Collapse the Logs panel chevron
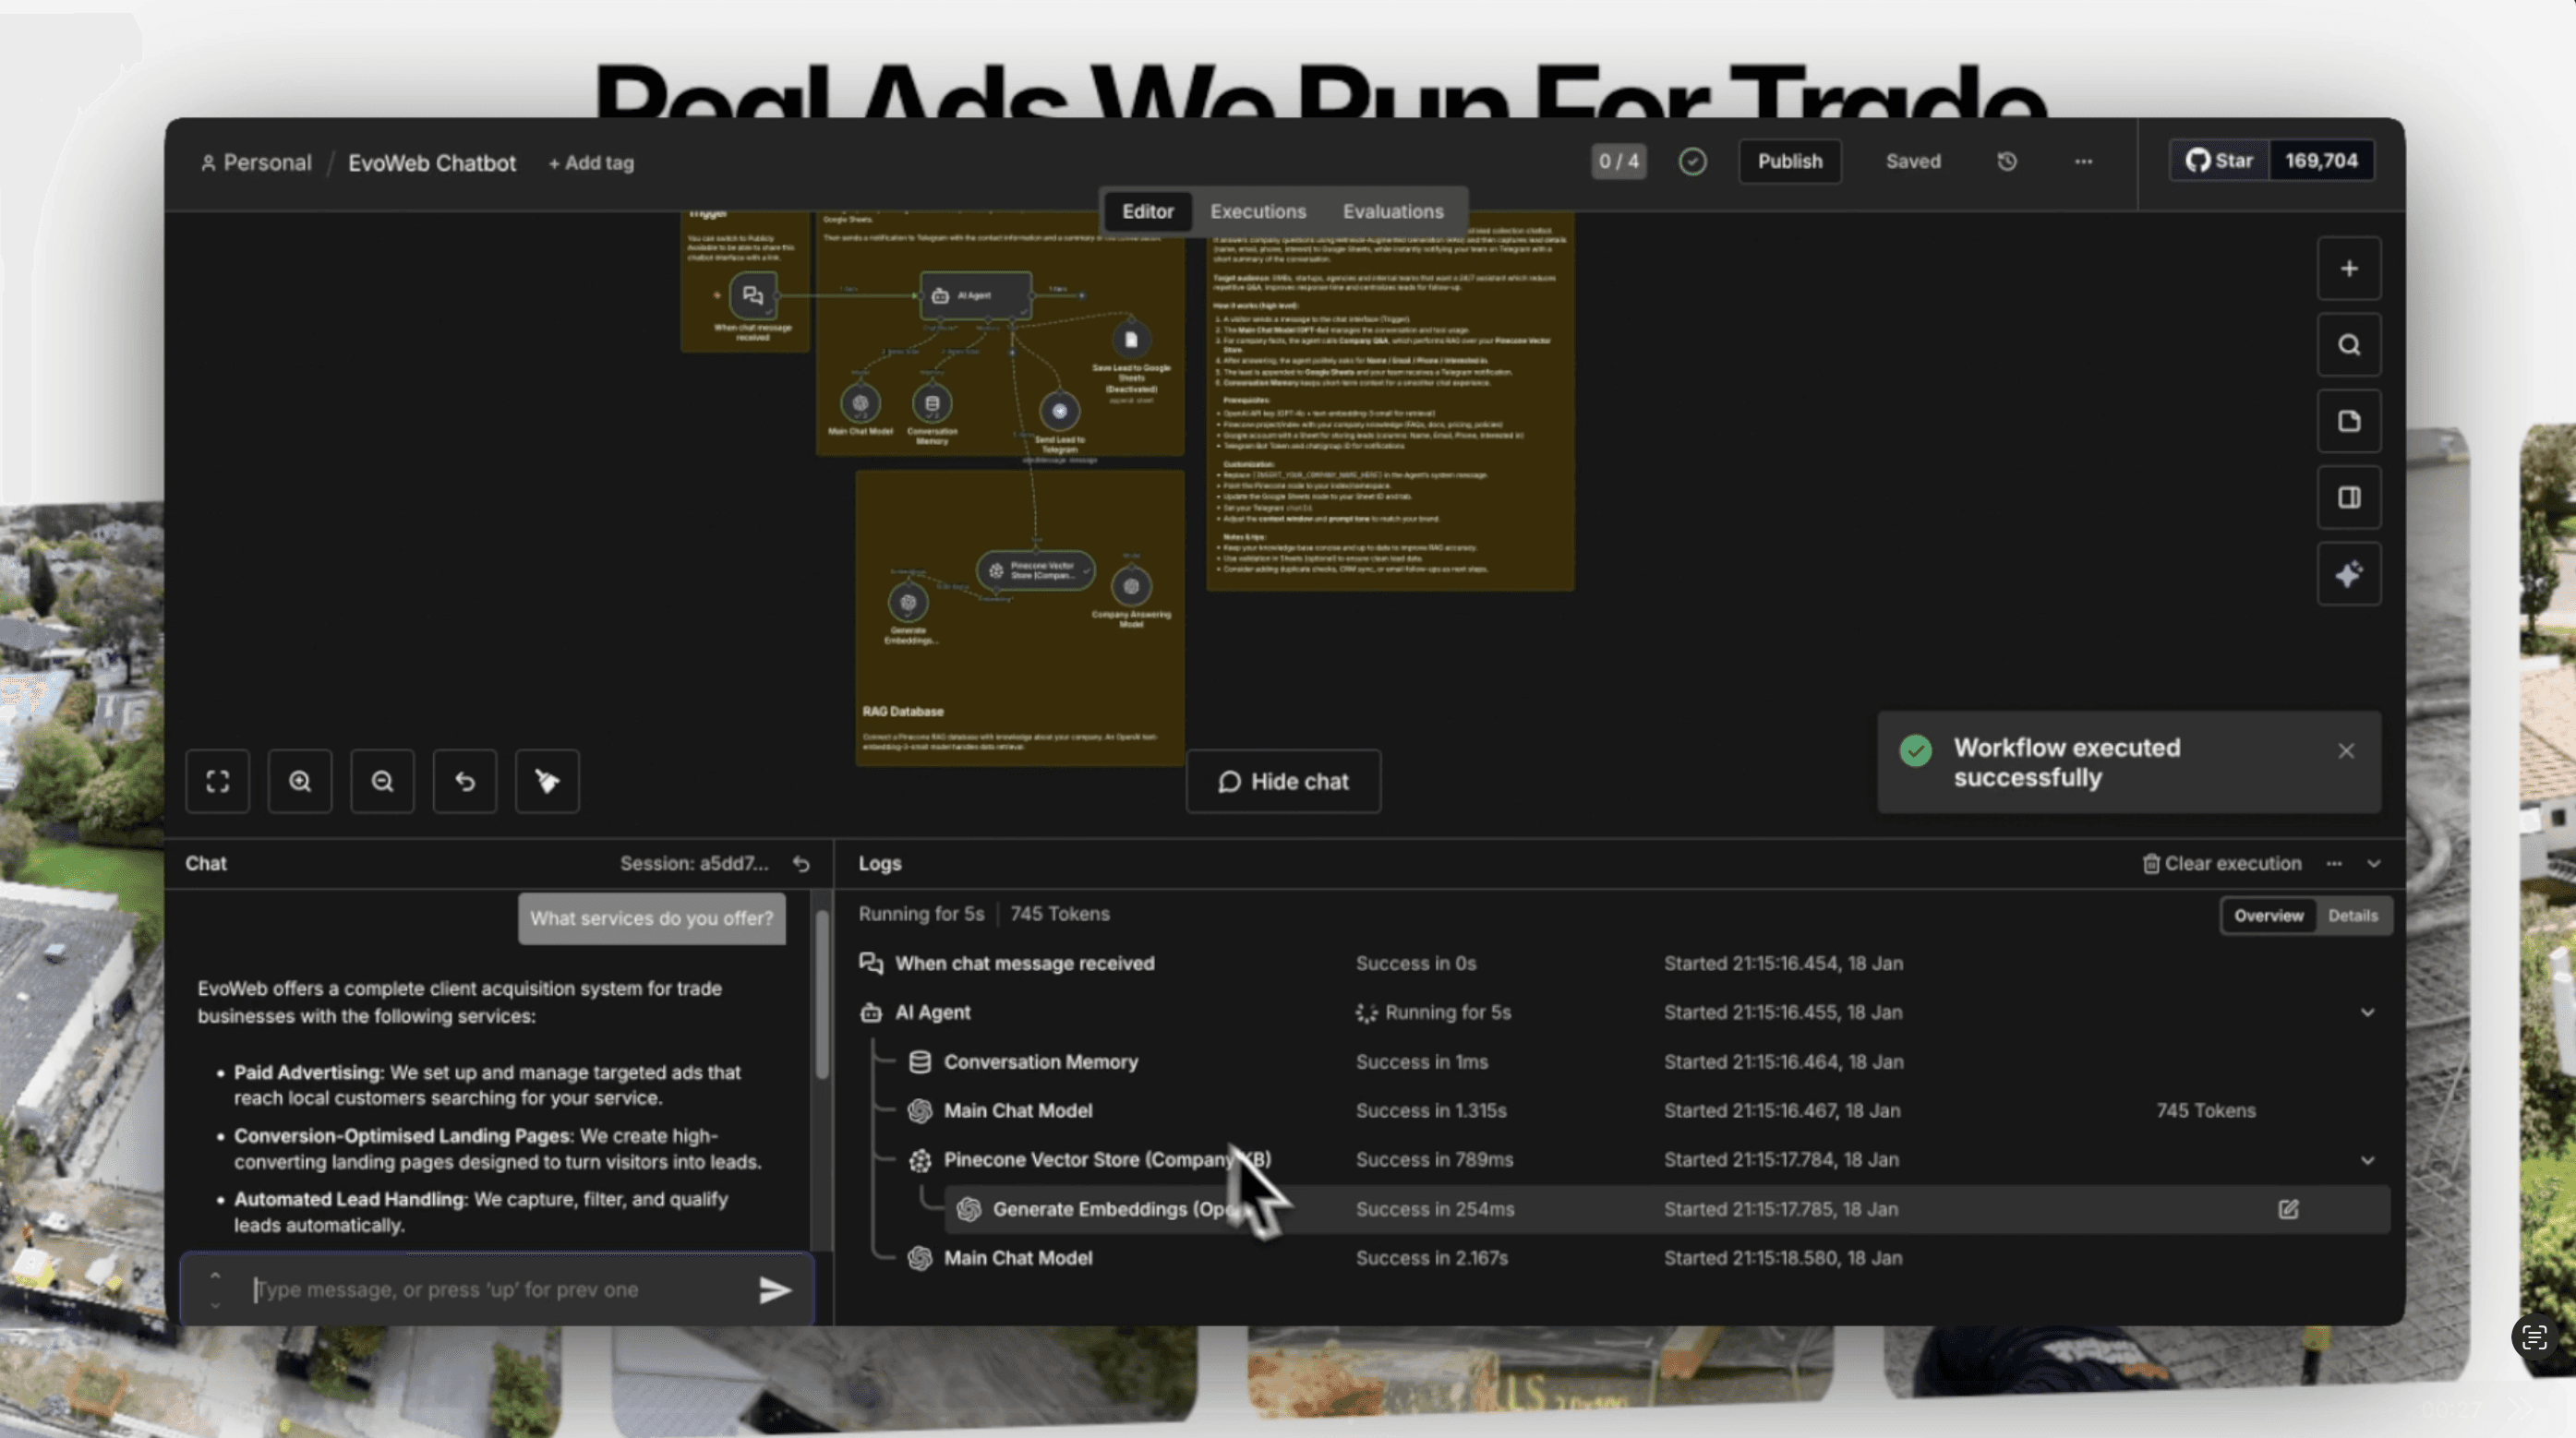 (x=2373, y=863)
